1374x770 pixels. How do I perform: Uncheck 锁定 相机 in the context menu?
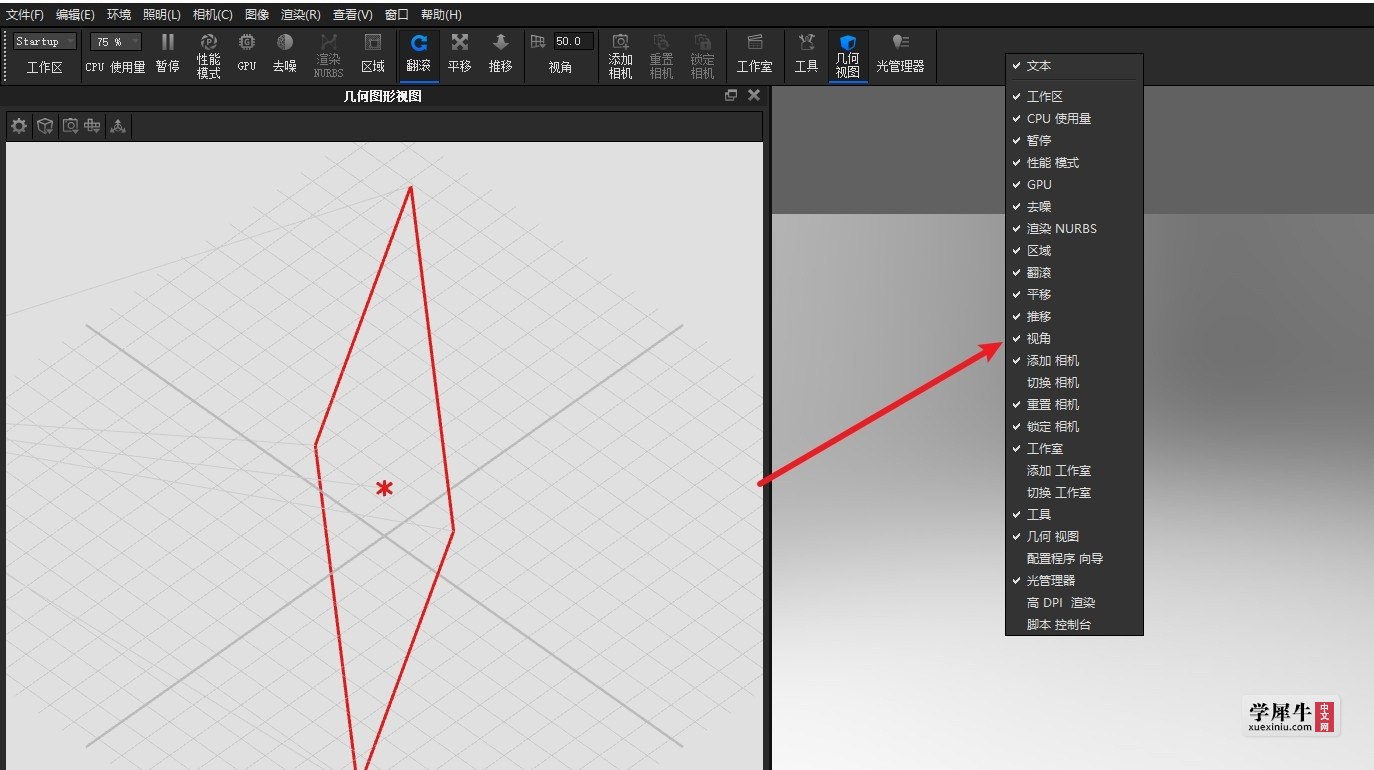pos(1074,426)
